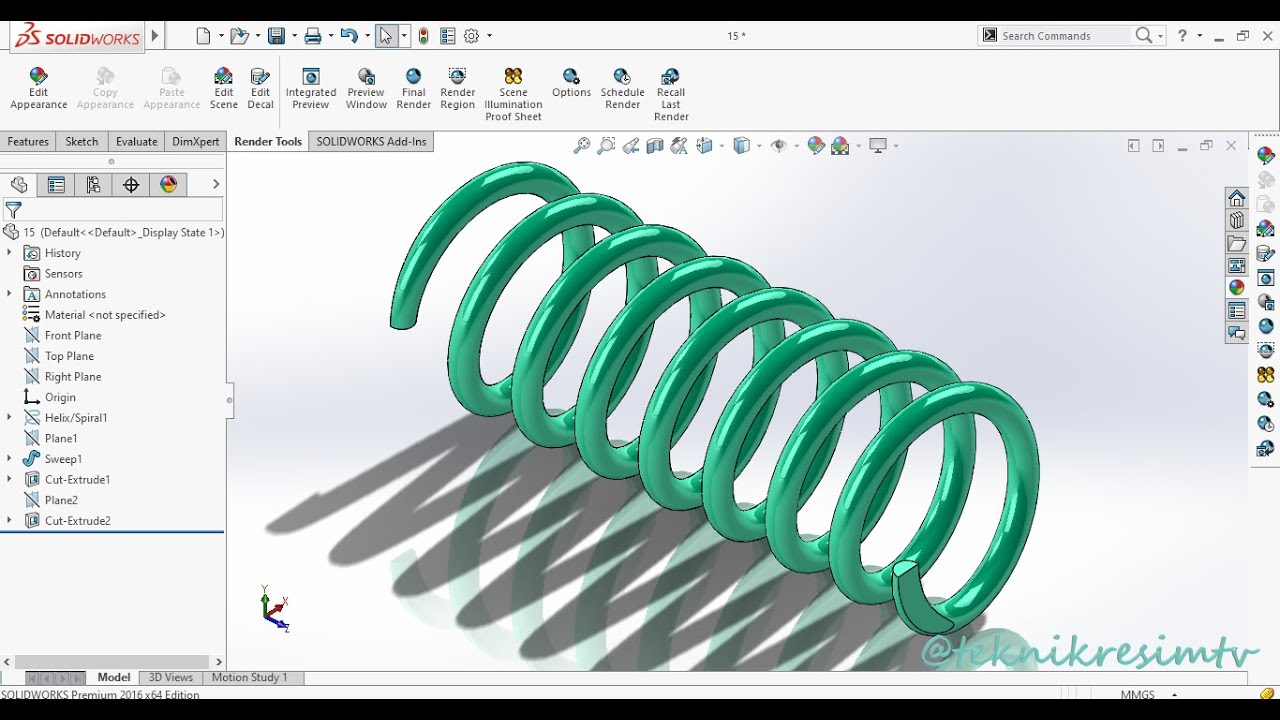1280x720 pixels.
Task: Open the dropdown arrow next to Print
Action: pos(330,36)
